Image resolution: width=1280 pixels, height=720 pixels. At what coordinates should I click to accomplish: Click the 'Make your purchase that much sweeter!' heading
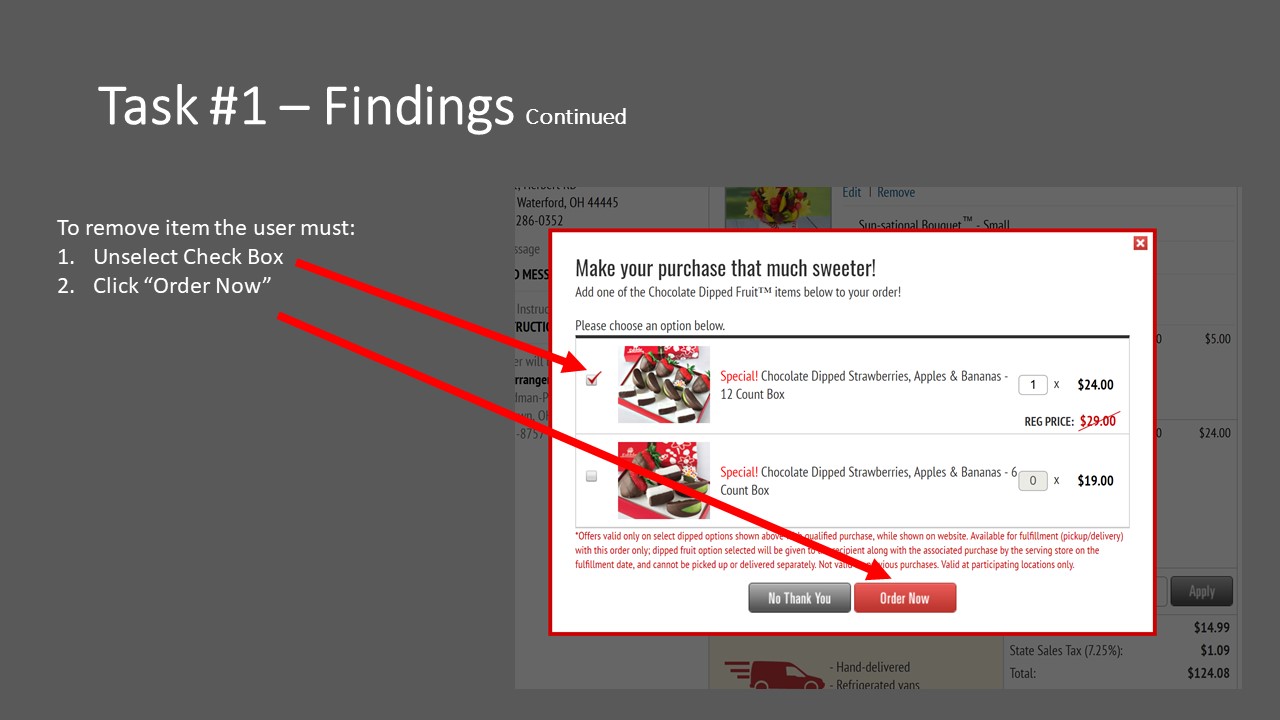(726, 268)
